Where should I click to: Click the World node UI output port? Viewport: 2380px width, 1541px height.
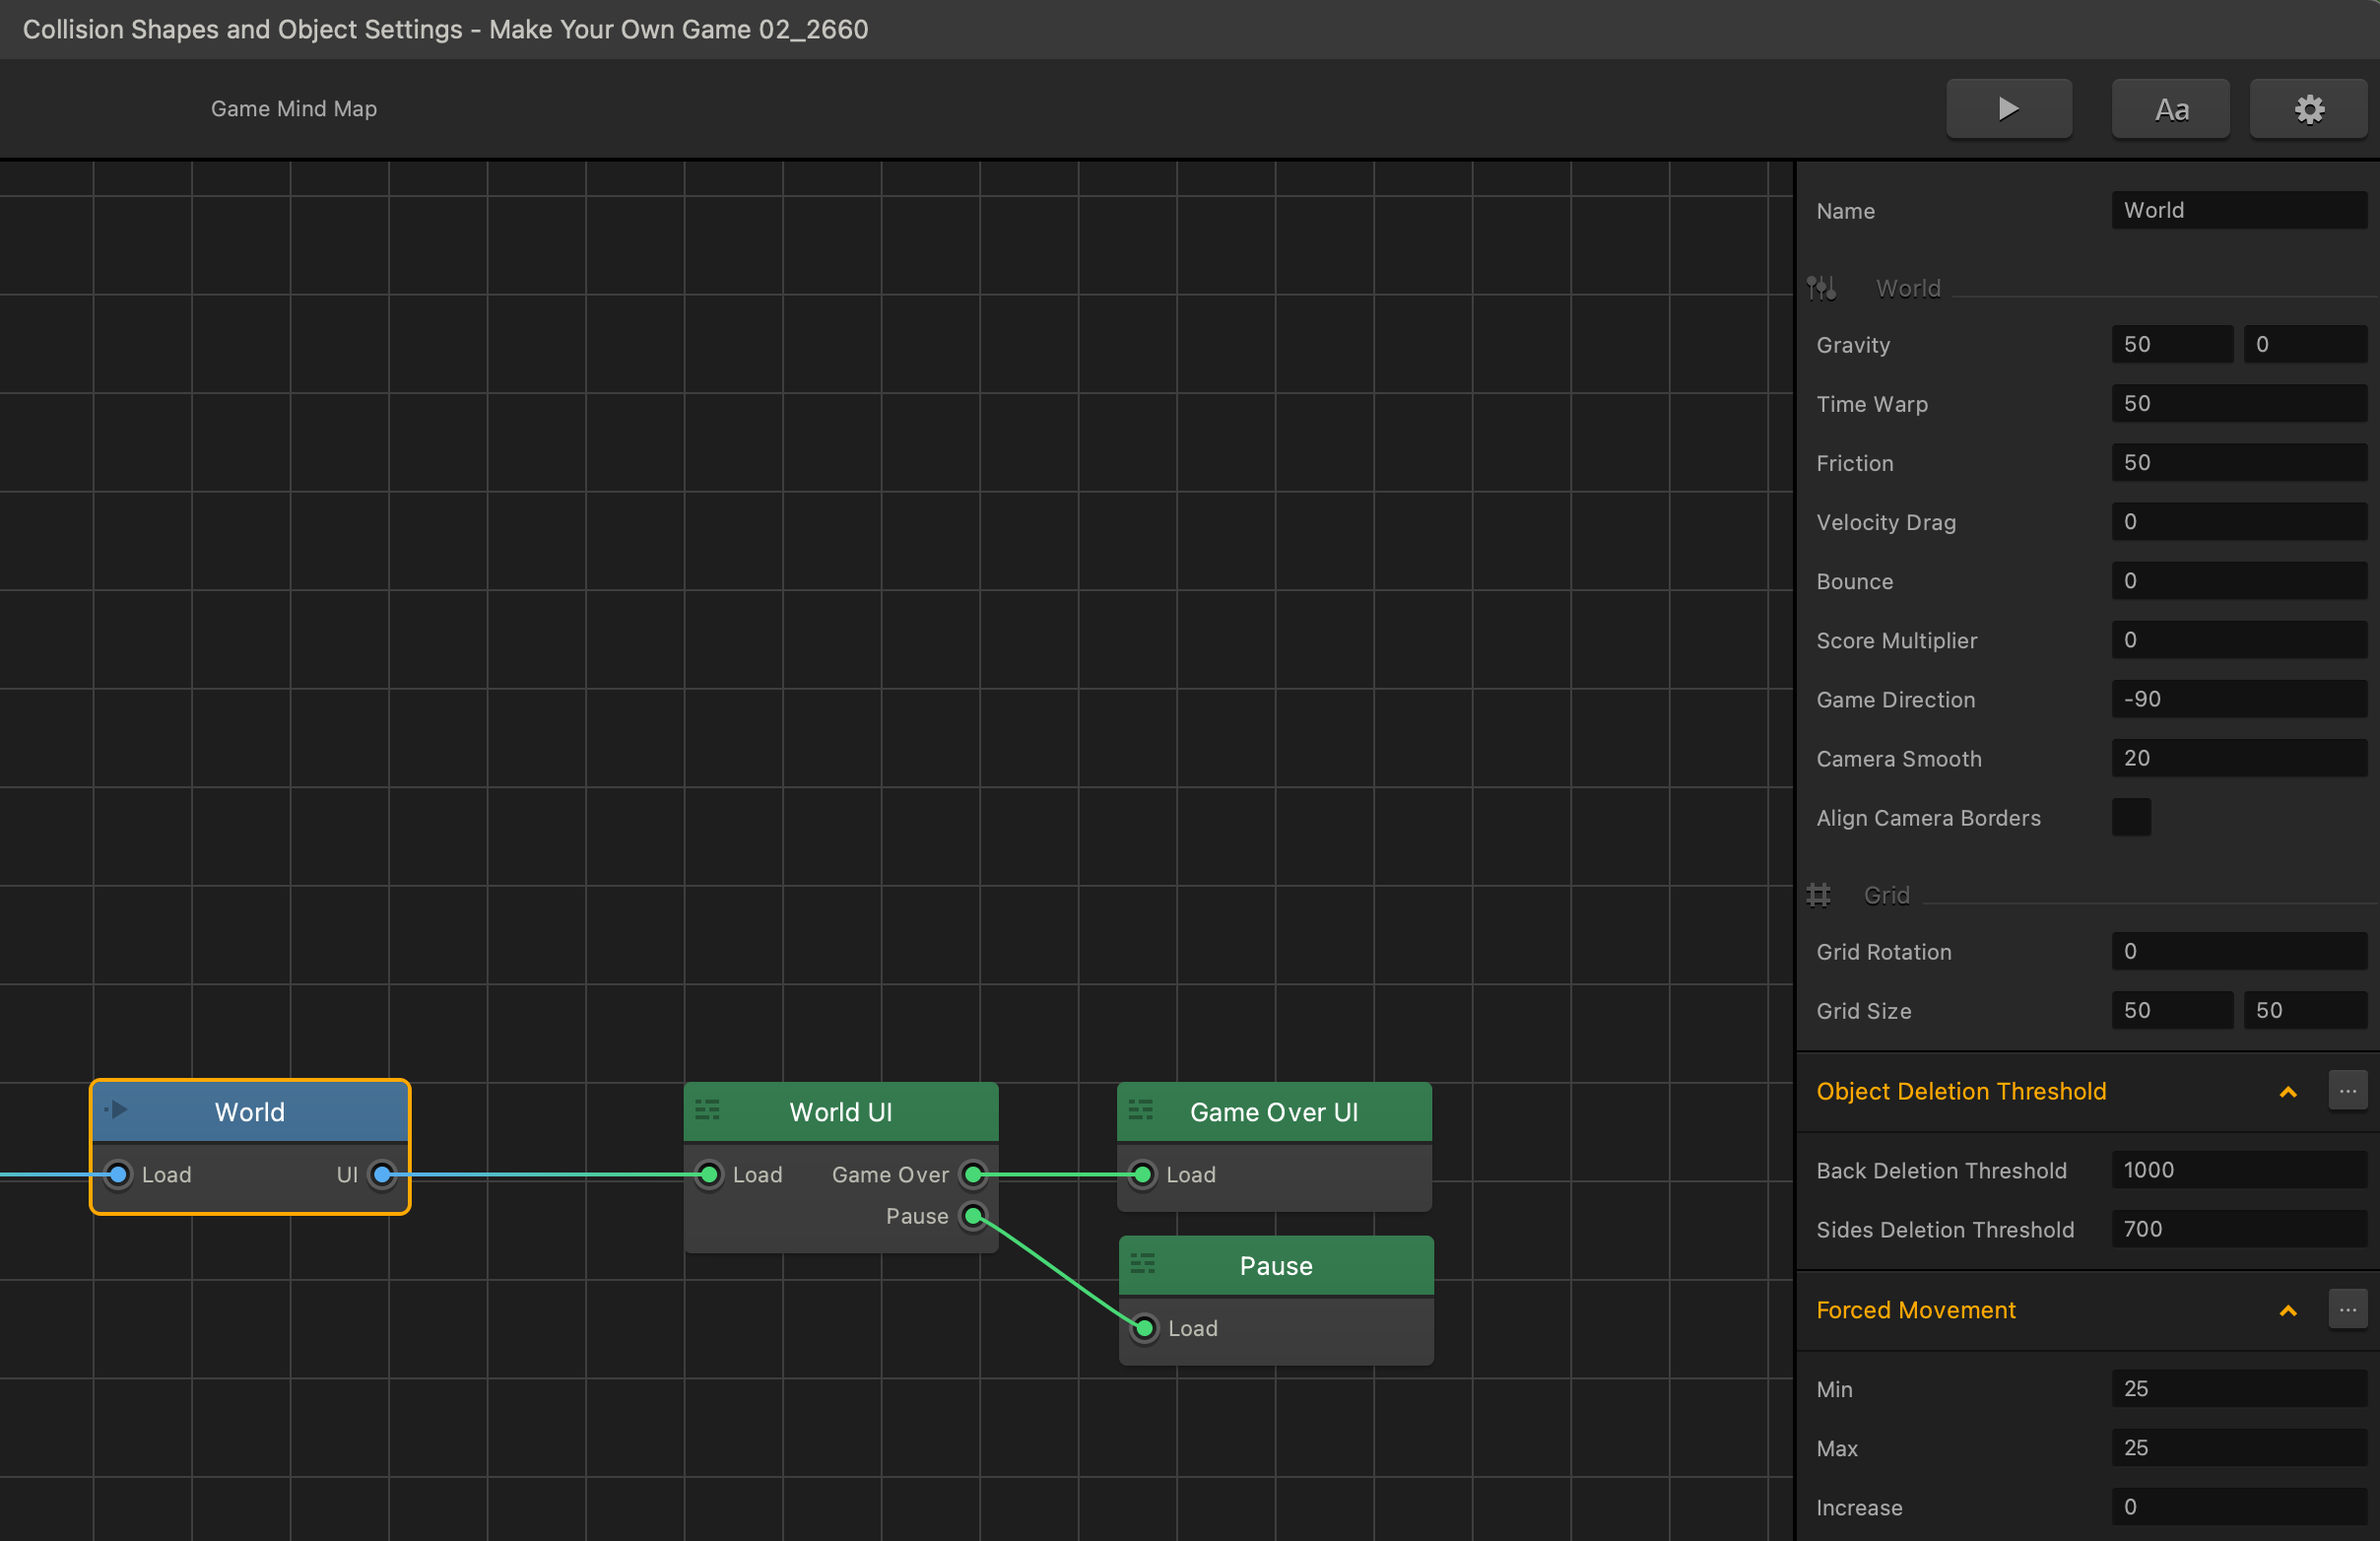point(382,1174)
